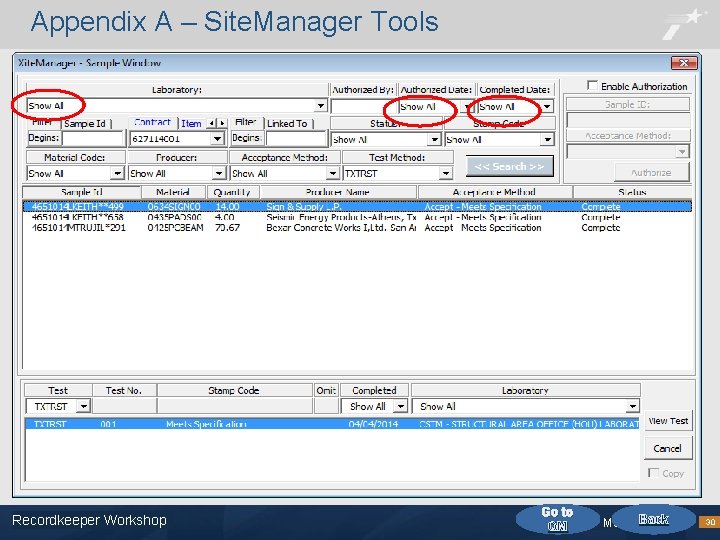The image size is (720, 540).
Task: Open the Completed Date dropdown
Action: (x=547, y=107)
